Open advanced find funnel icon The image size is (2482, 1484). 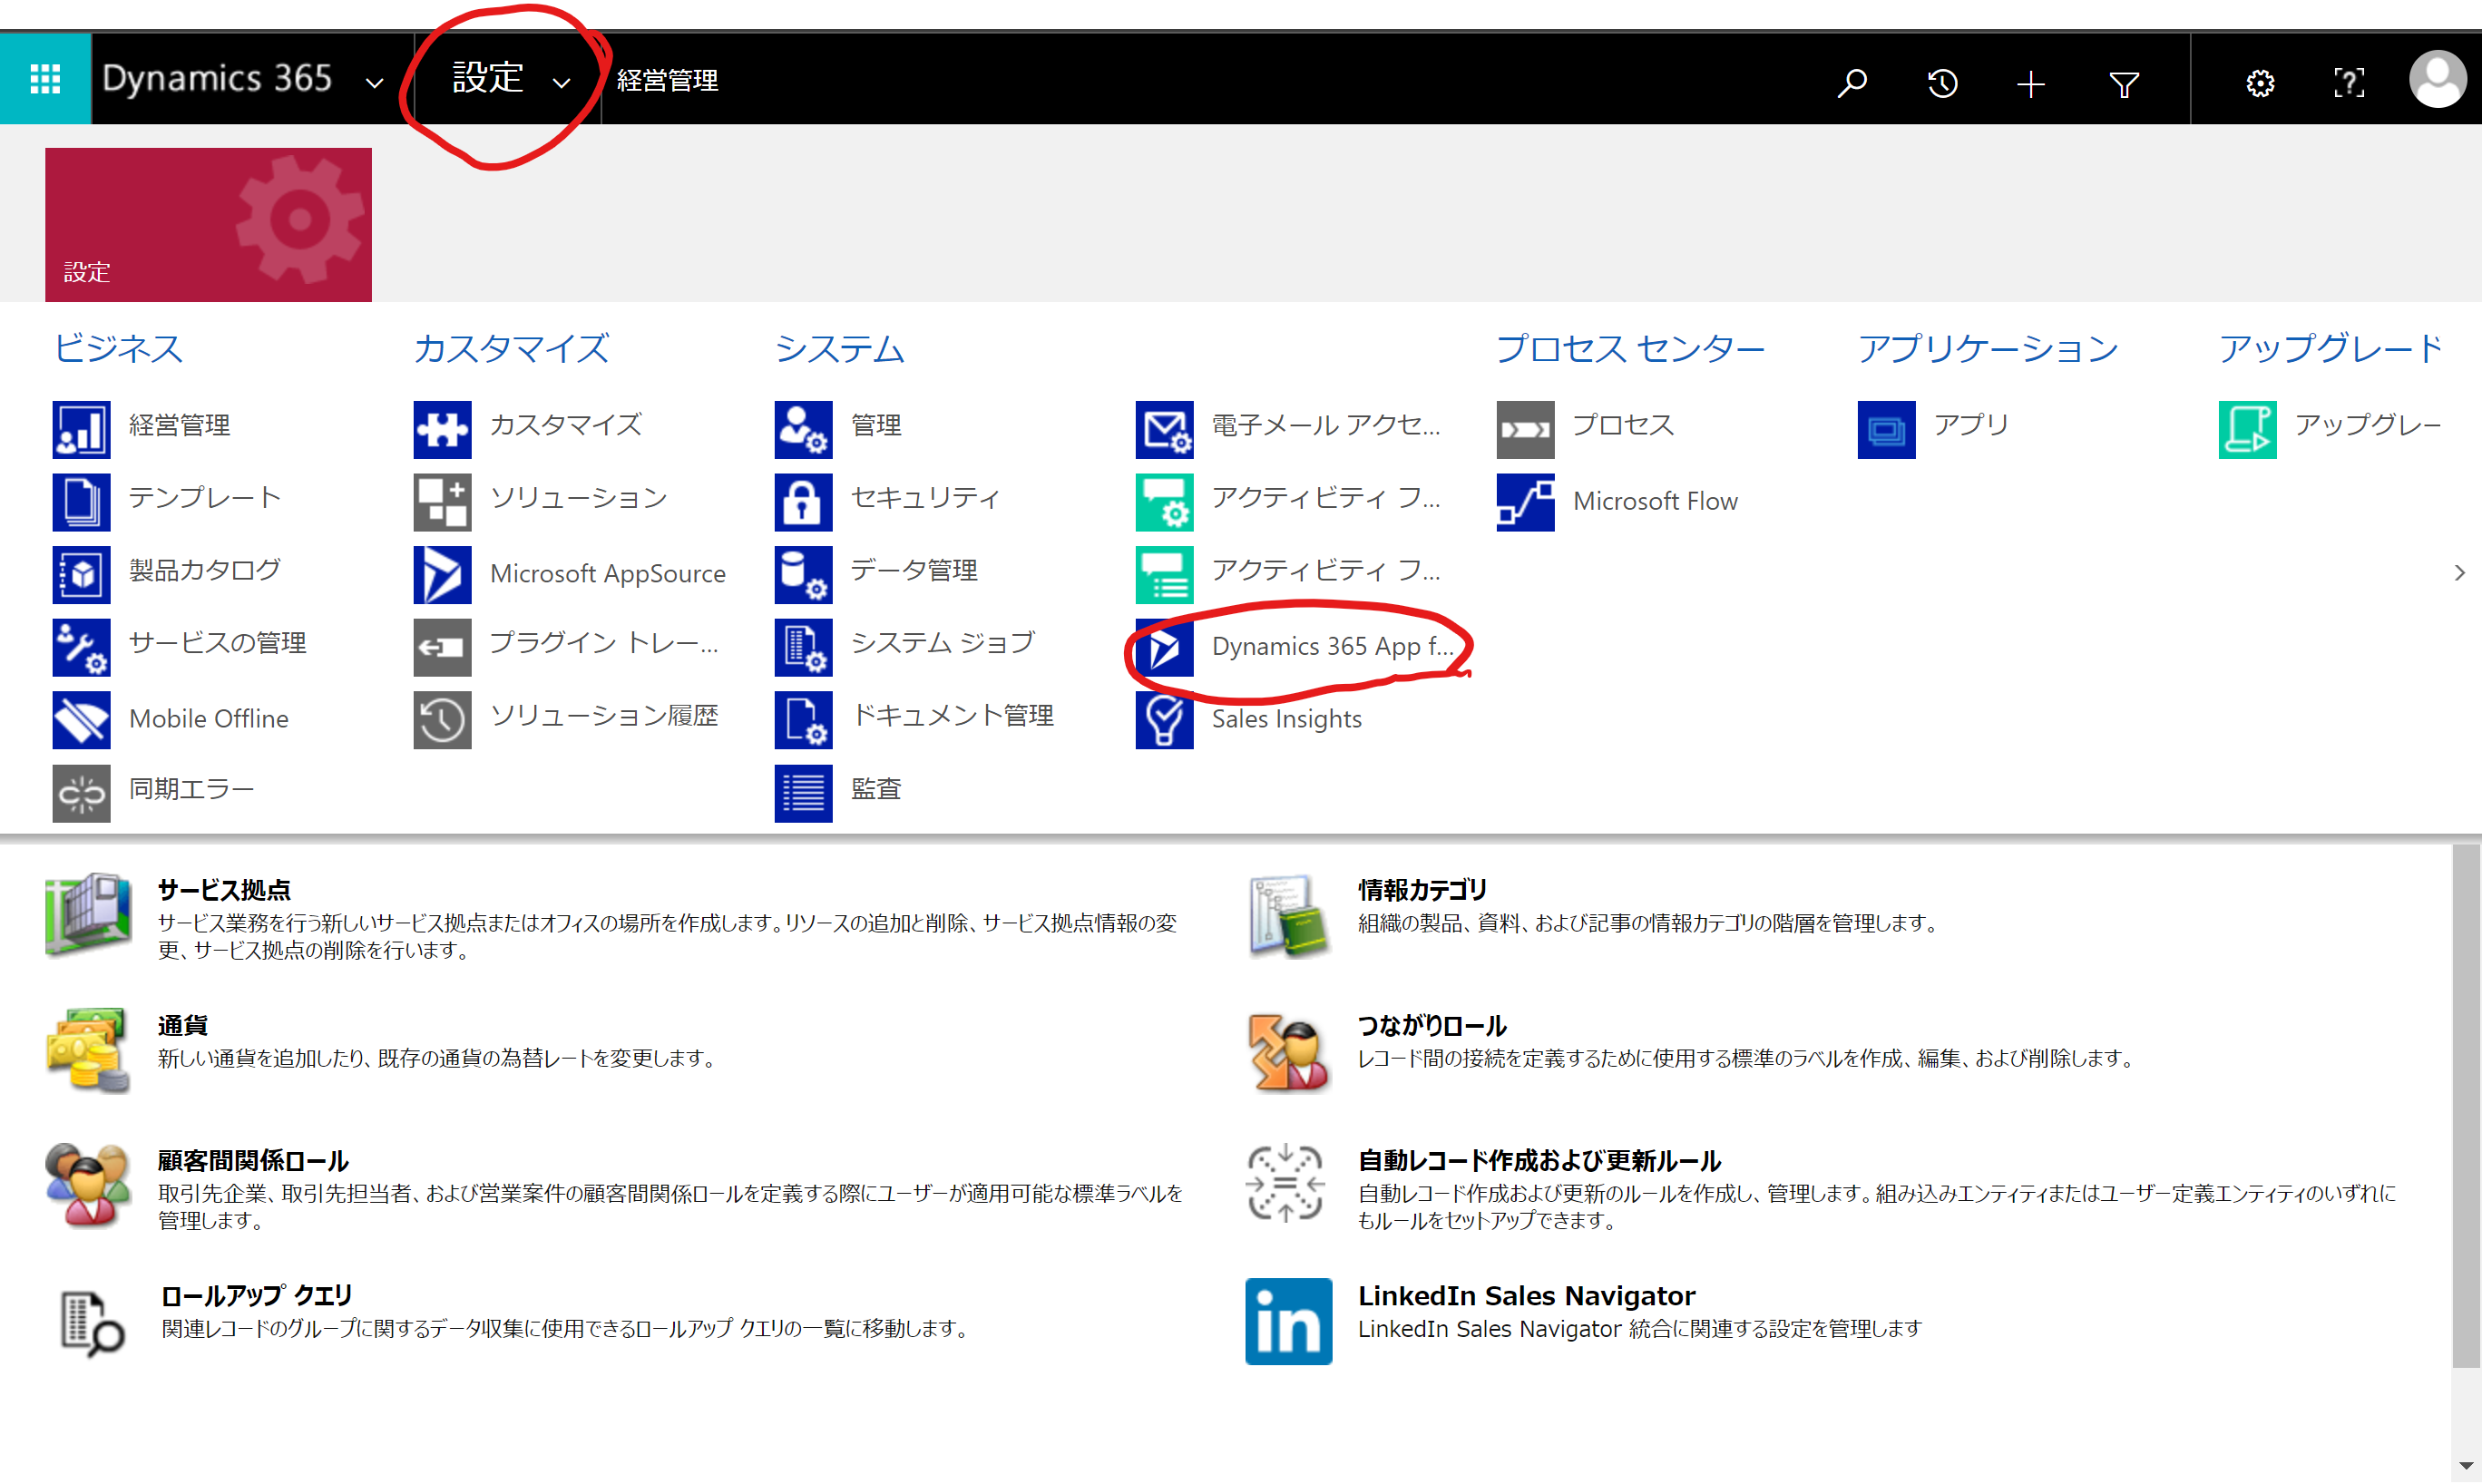(x=2123, y=83)
